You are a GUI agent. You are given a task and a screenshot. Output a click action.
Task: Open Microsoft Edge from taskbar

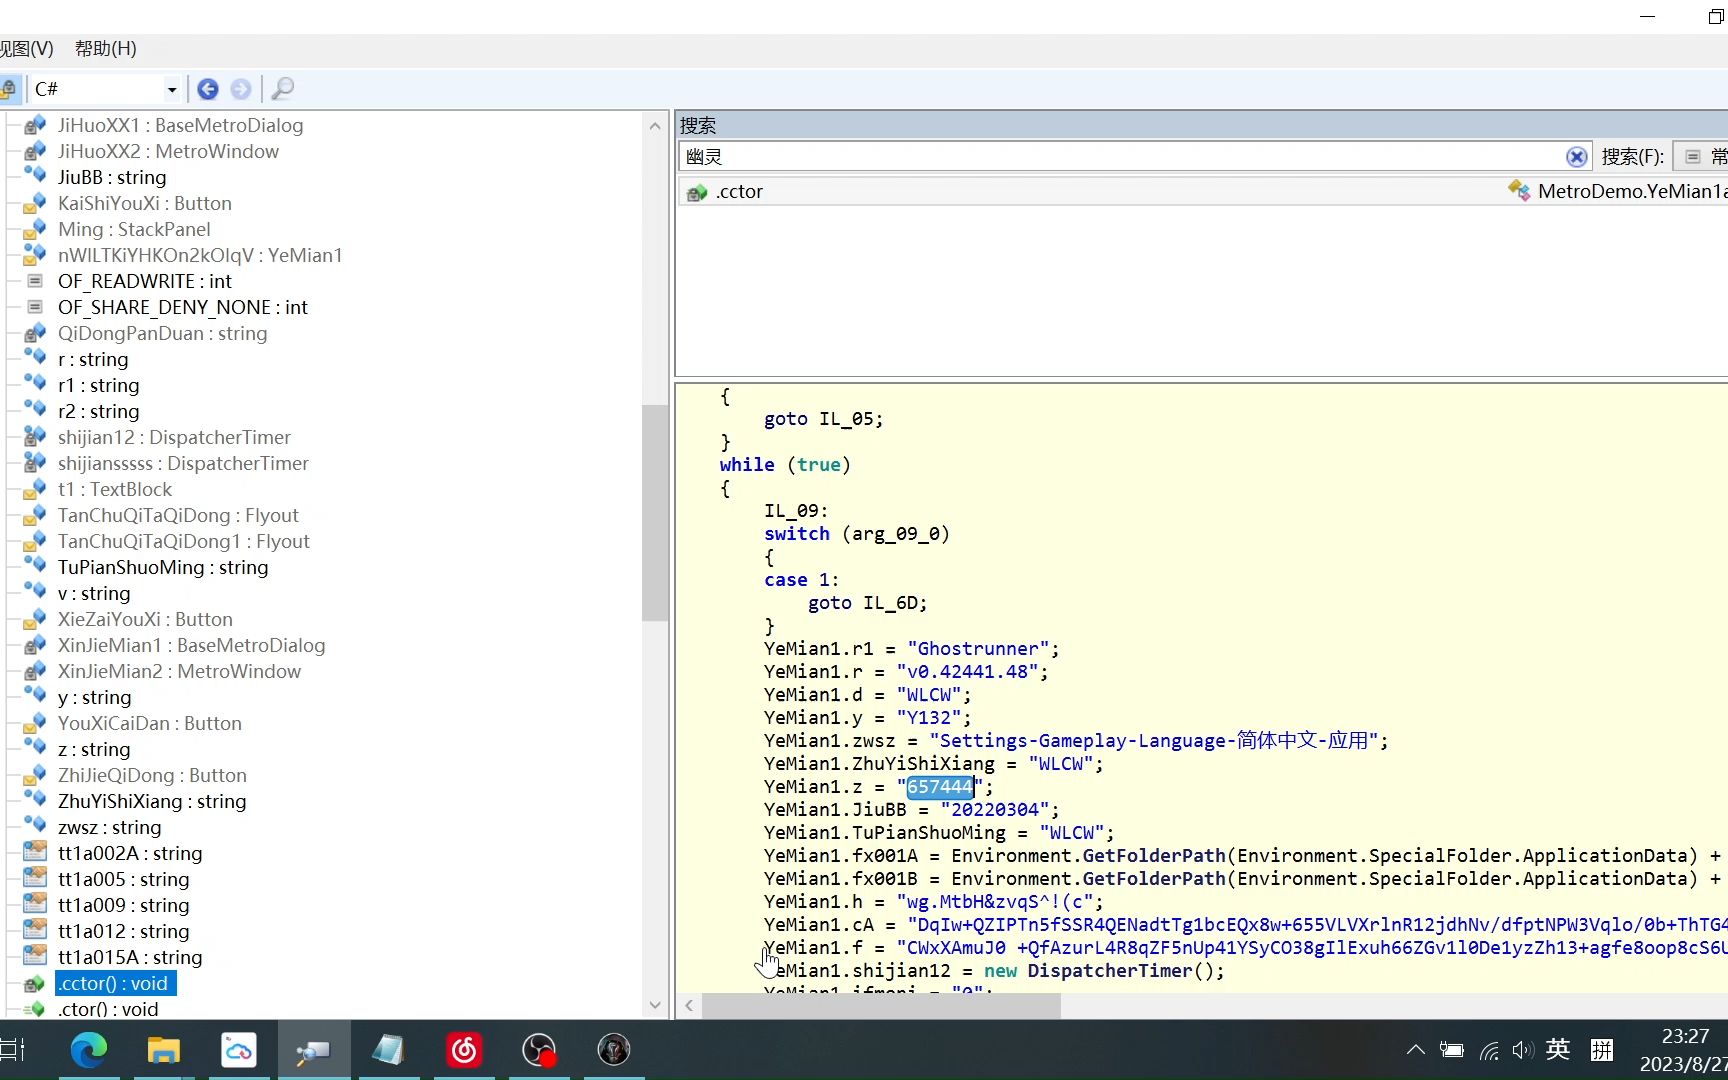[89, 1050]
